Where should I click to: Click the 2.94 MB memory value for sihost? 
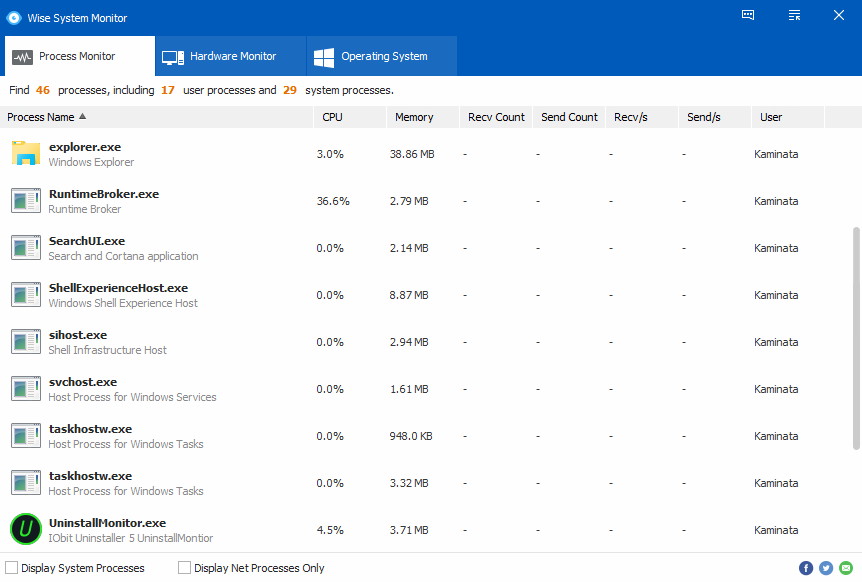[x=408, y=342]
